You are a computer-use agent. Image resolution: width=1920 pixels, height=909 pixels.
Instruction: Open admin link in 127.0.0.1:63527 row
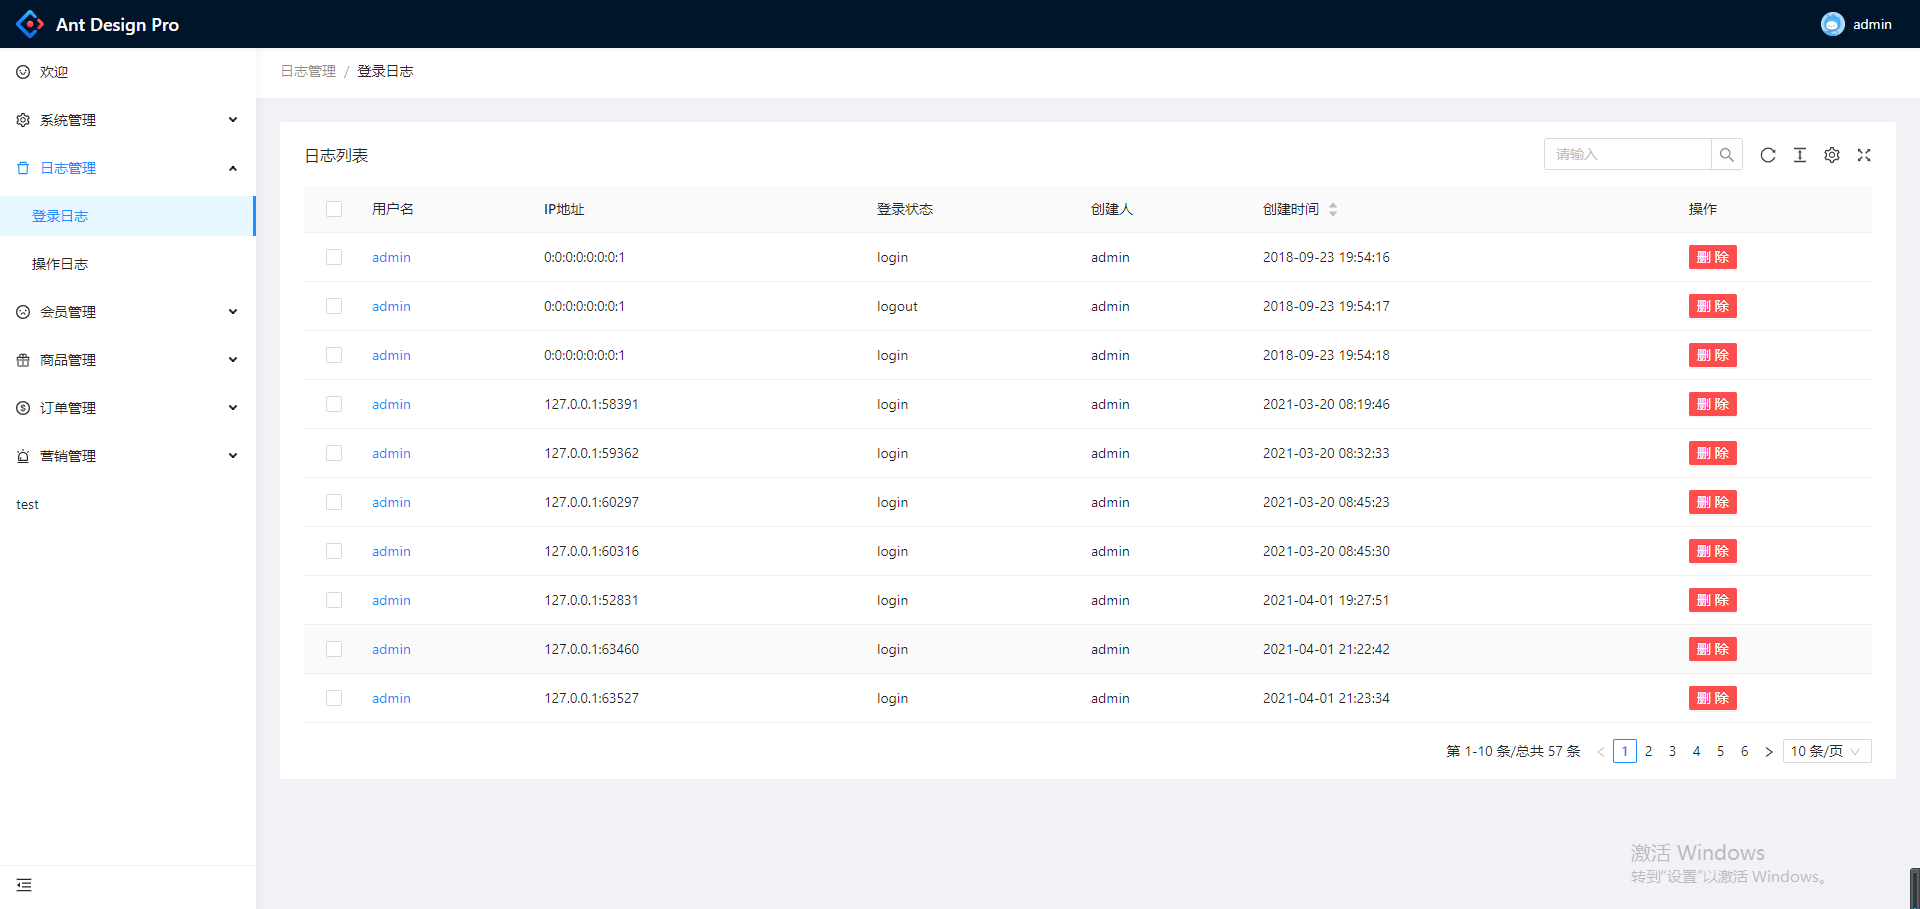(391, 698)
